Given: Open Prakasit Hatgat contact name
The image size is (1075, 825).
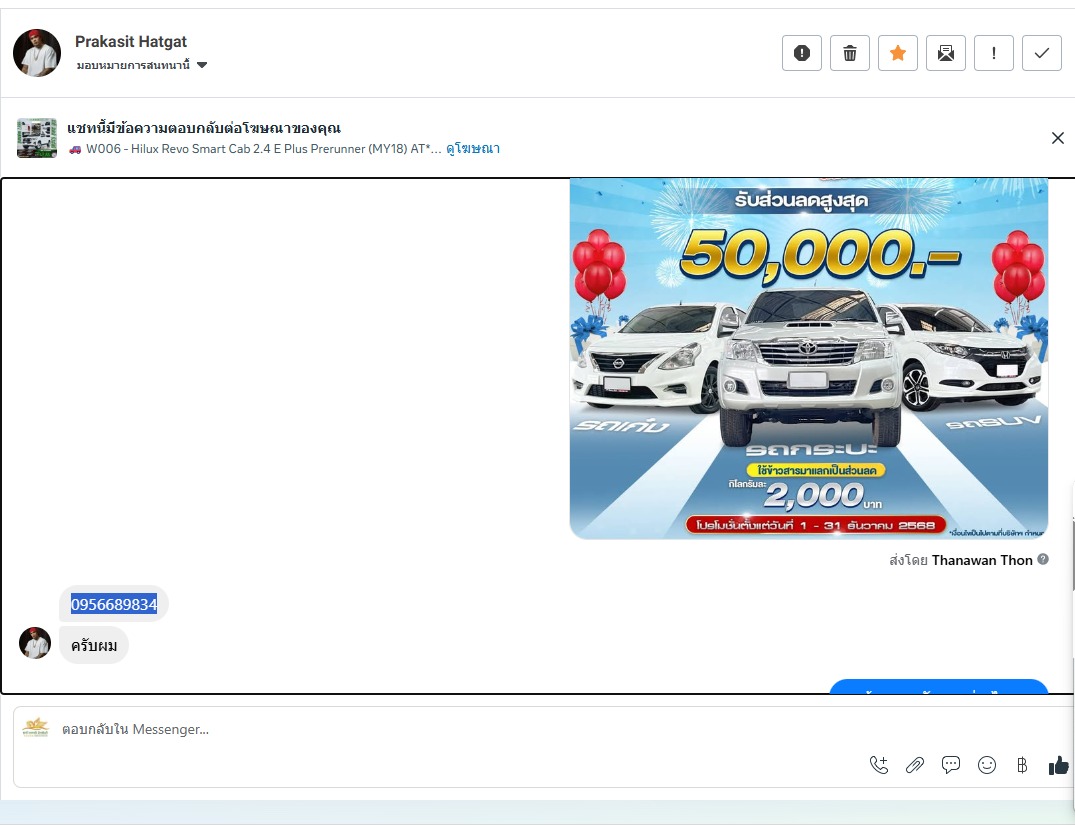Looking at the screenshot, I should pyautogui.click(x=131, y=42).
